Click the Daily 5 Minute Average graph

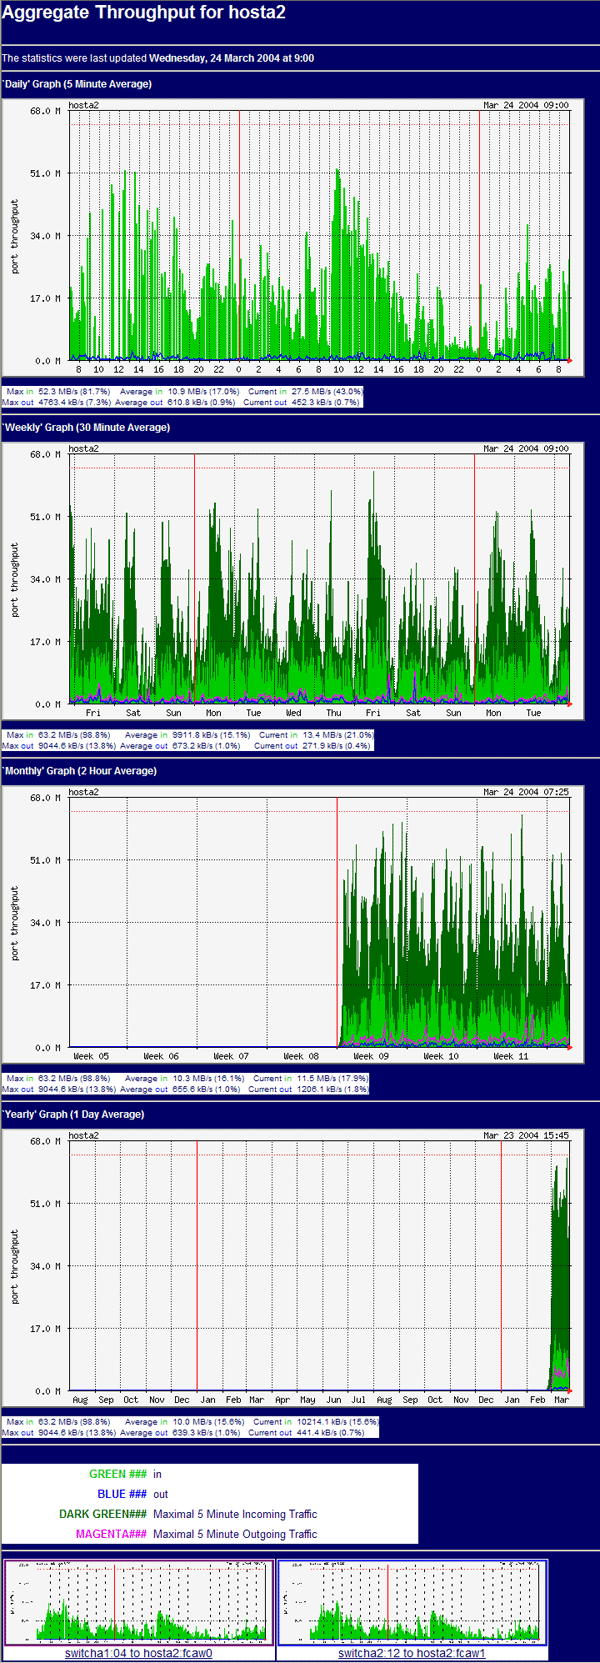[292, 236]
